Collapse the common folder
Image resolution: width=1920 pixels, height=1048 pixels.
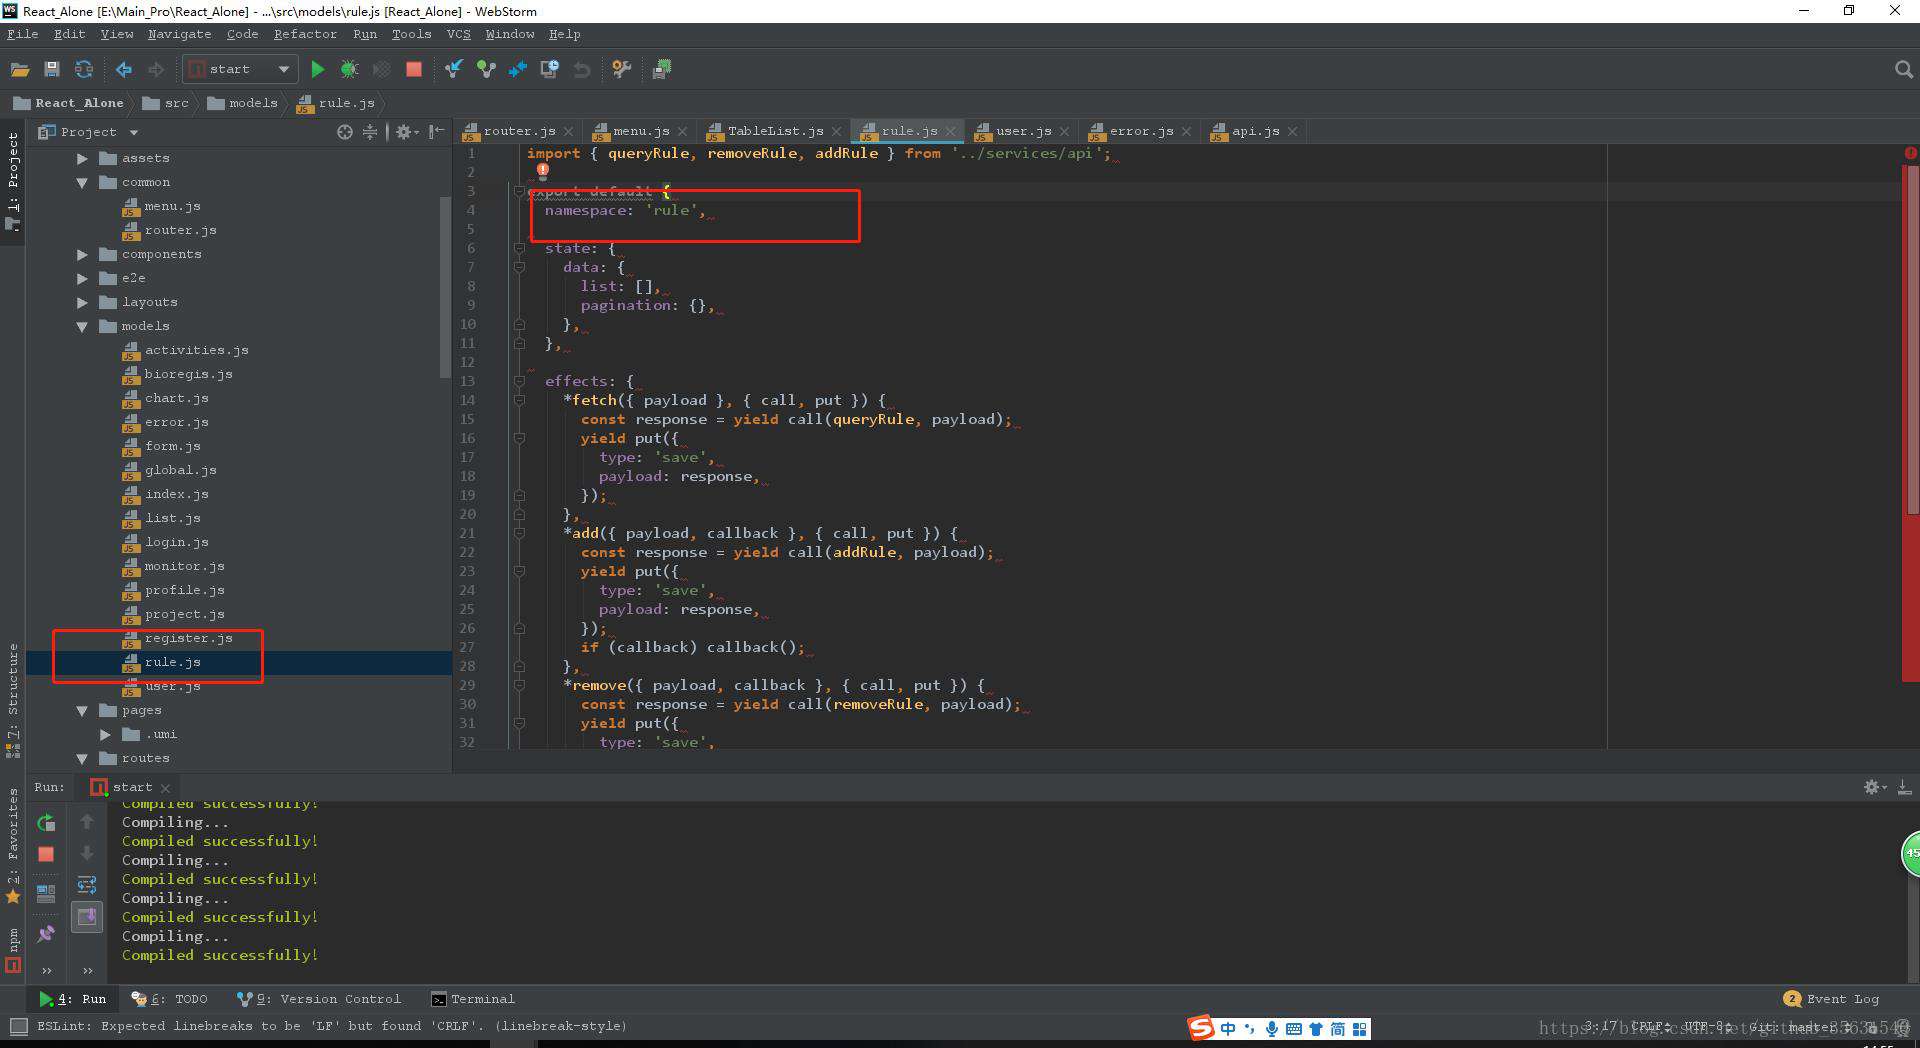(82, 183)
